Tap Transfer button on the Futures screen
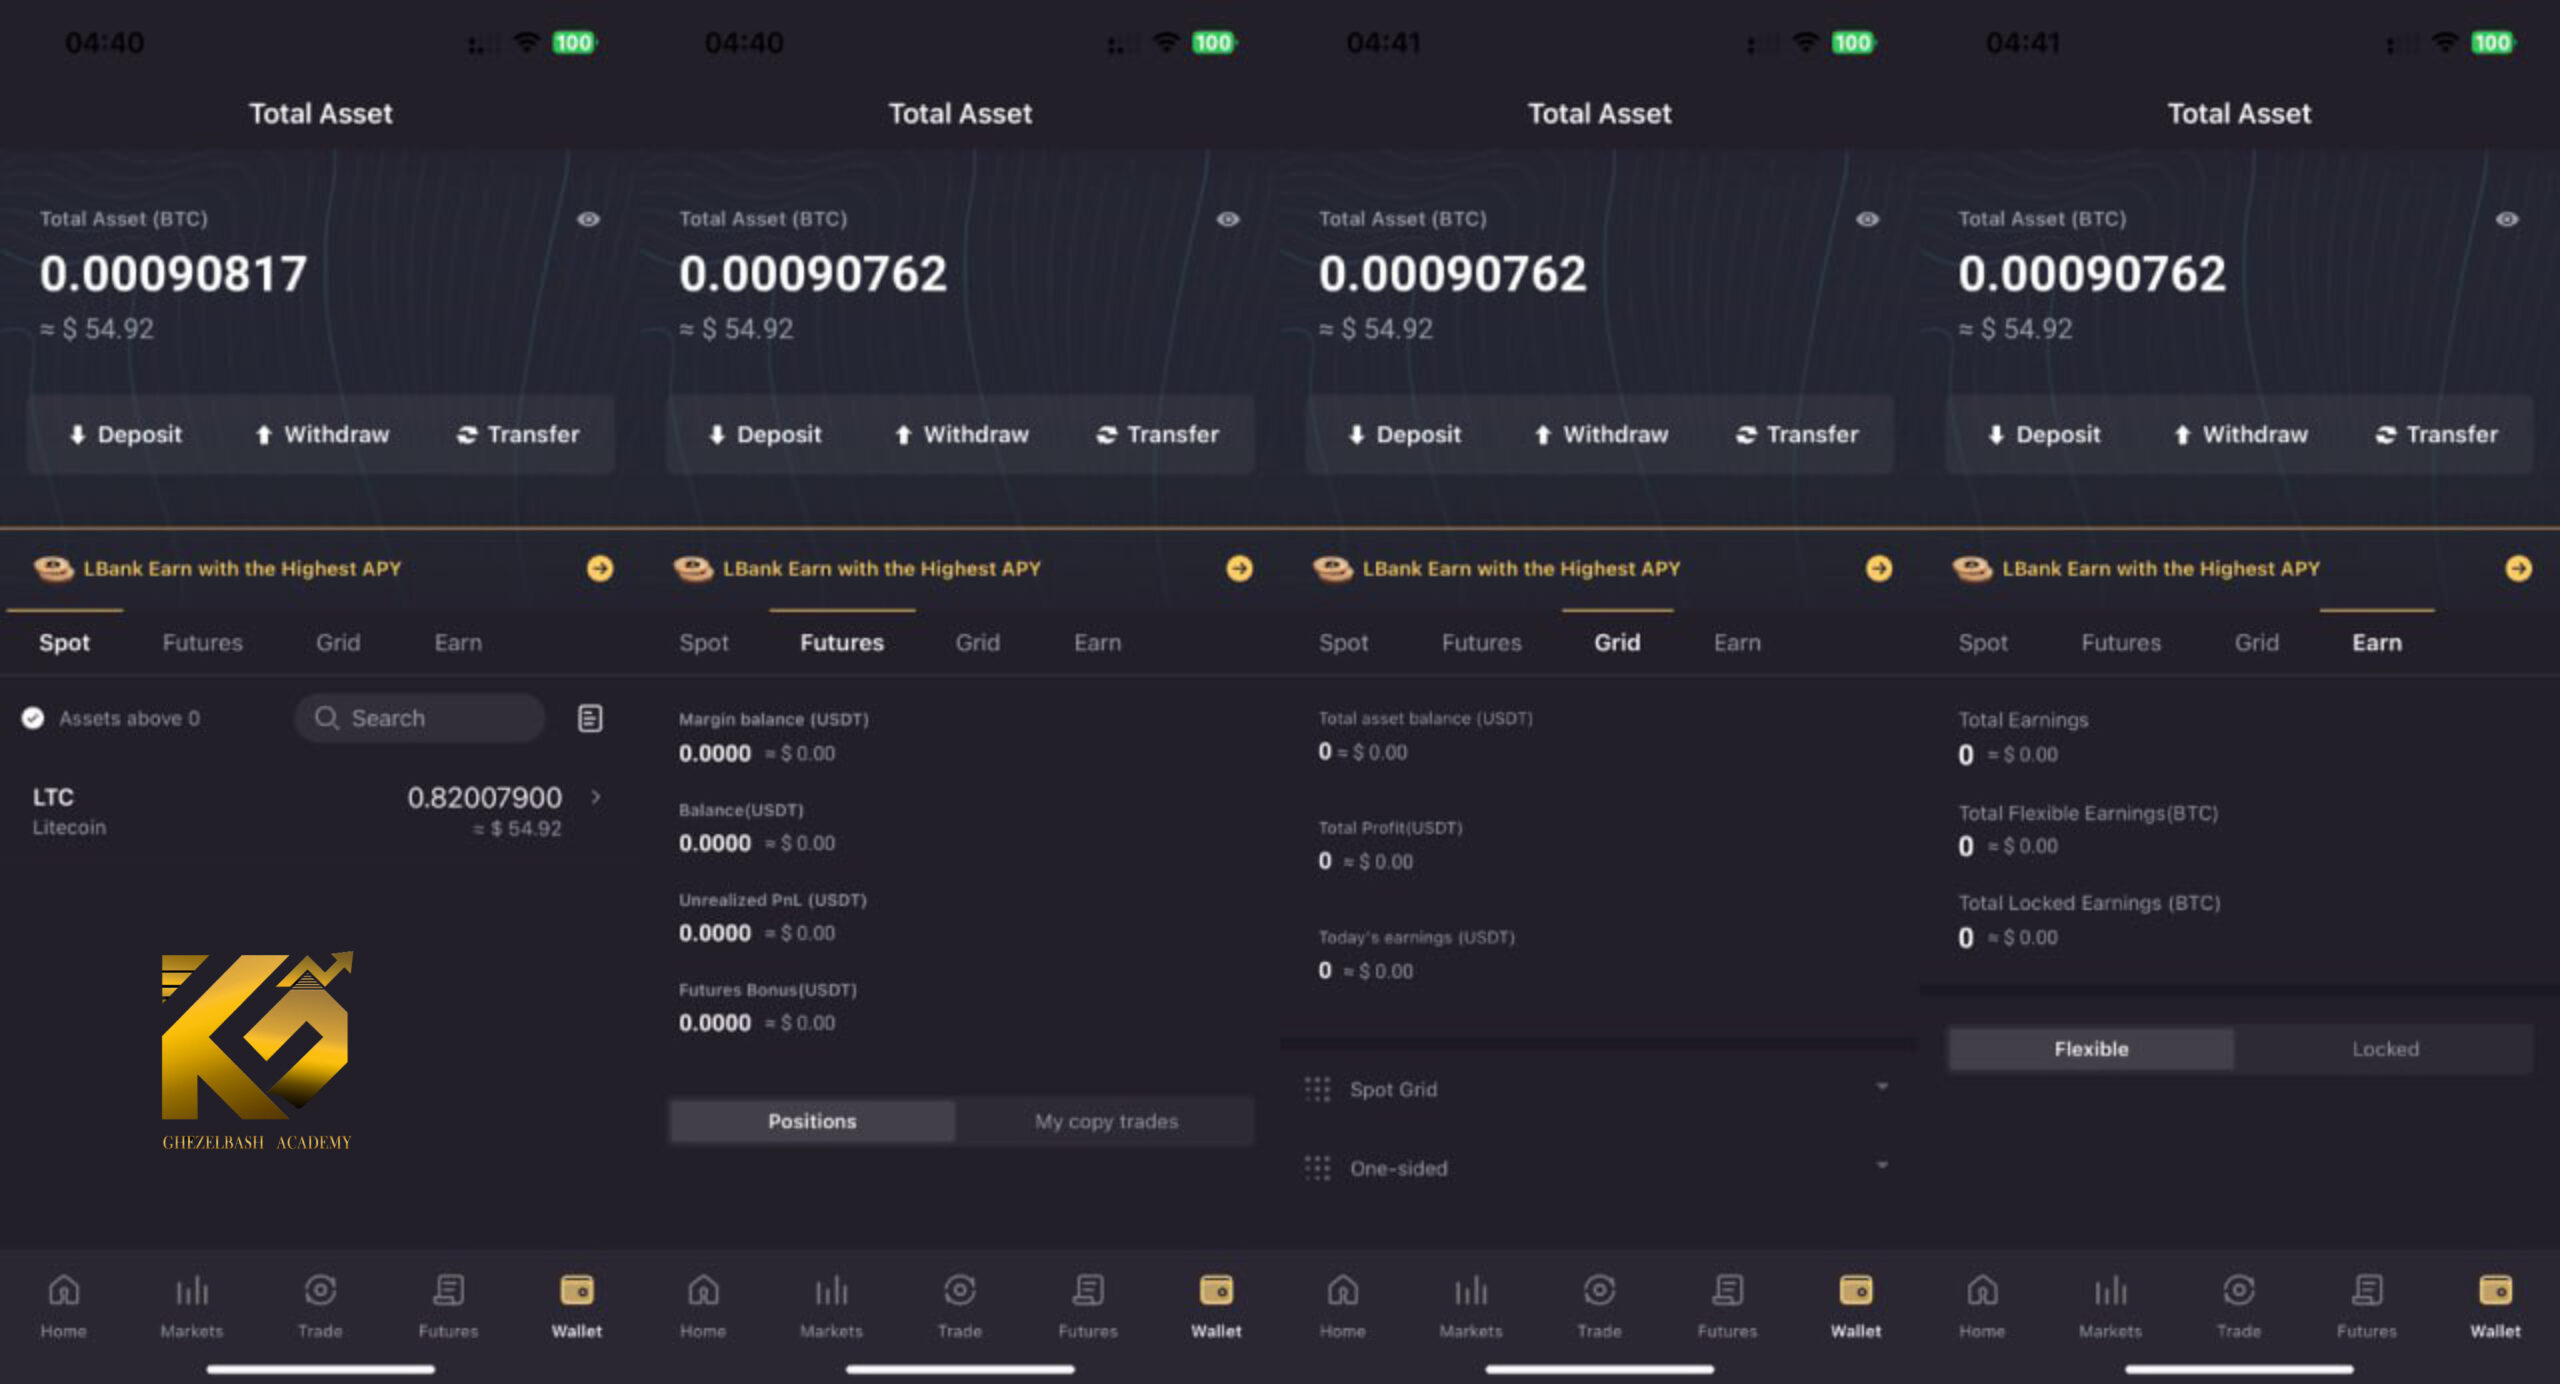Screen dimensions: 2560x1384 pos(1158,434)
